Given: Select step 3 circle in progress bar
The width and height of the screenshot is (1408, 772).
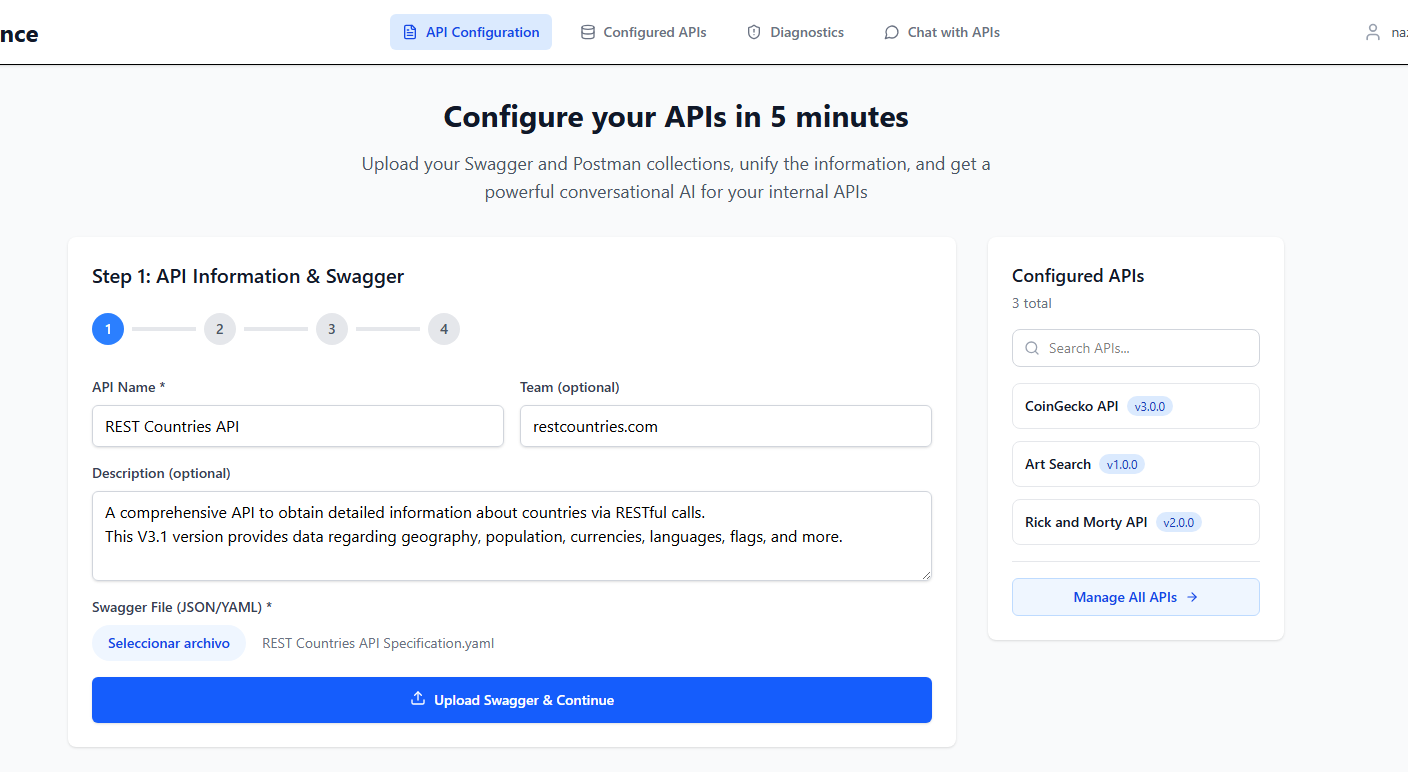Looking at the screenshot, I should pos(332,329).
